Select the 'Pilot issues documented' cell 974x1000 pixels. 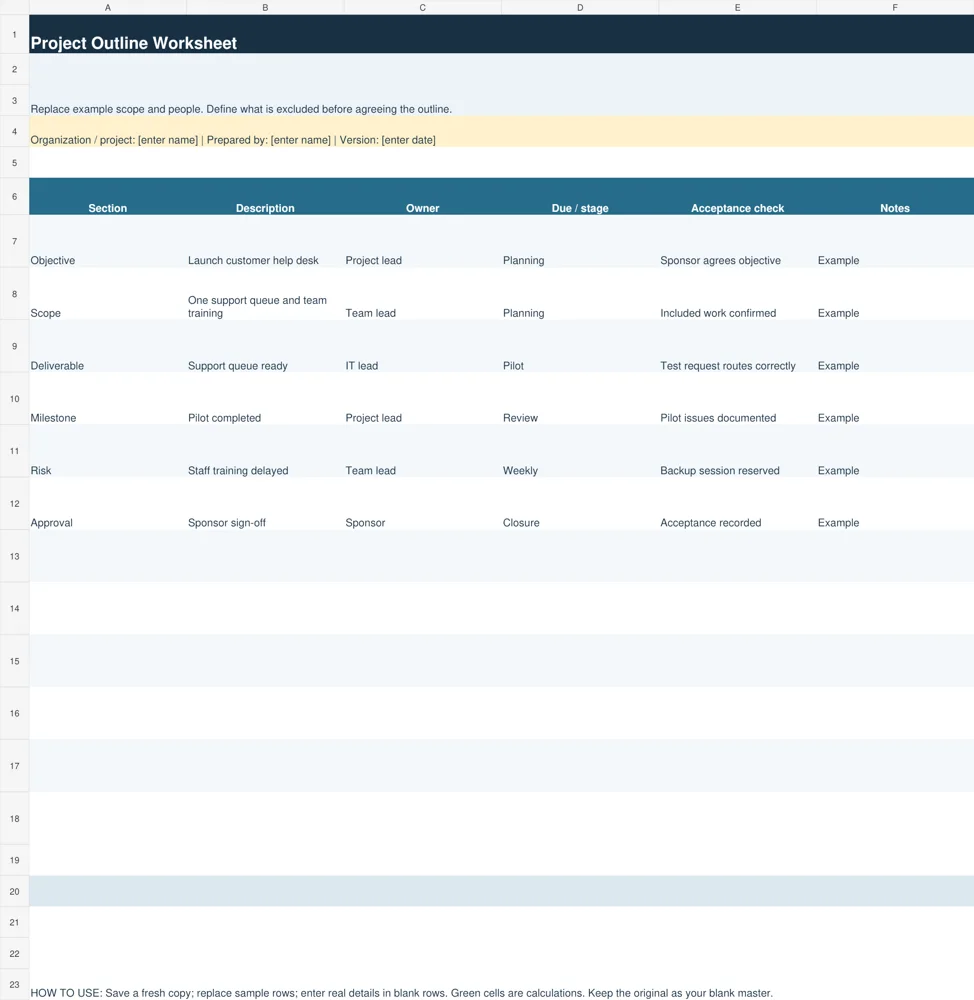pyautogui.click(x=737, y=399)
